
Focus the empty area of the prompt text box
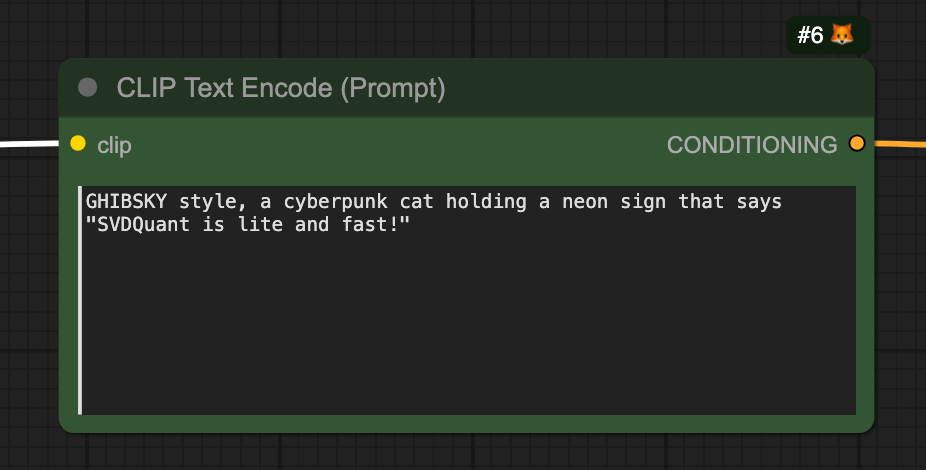(468, 325)
